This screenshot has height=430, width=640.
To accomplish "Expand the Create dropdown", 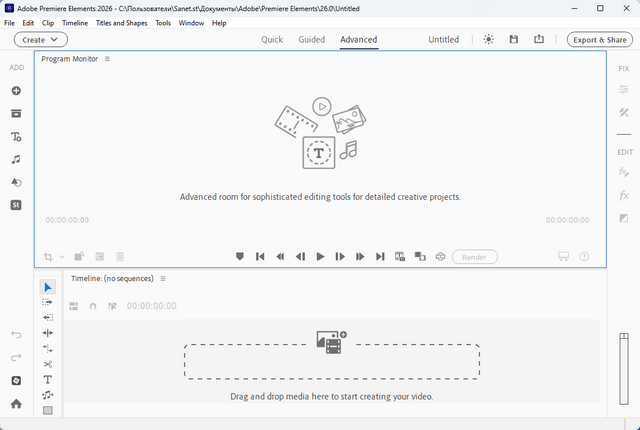I will point(41,40).
